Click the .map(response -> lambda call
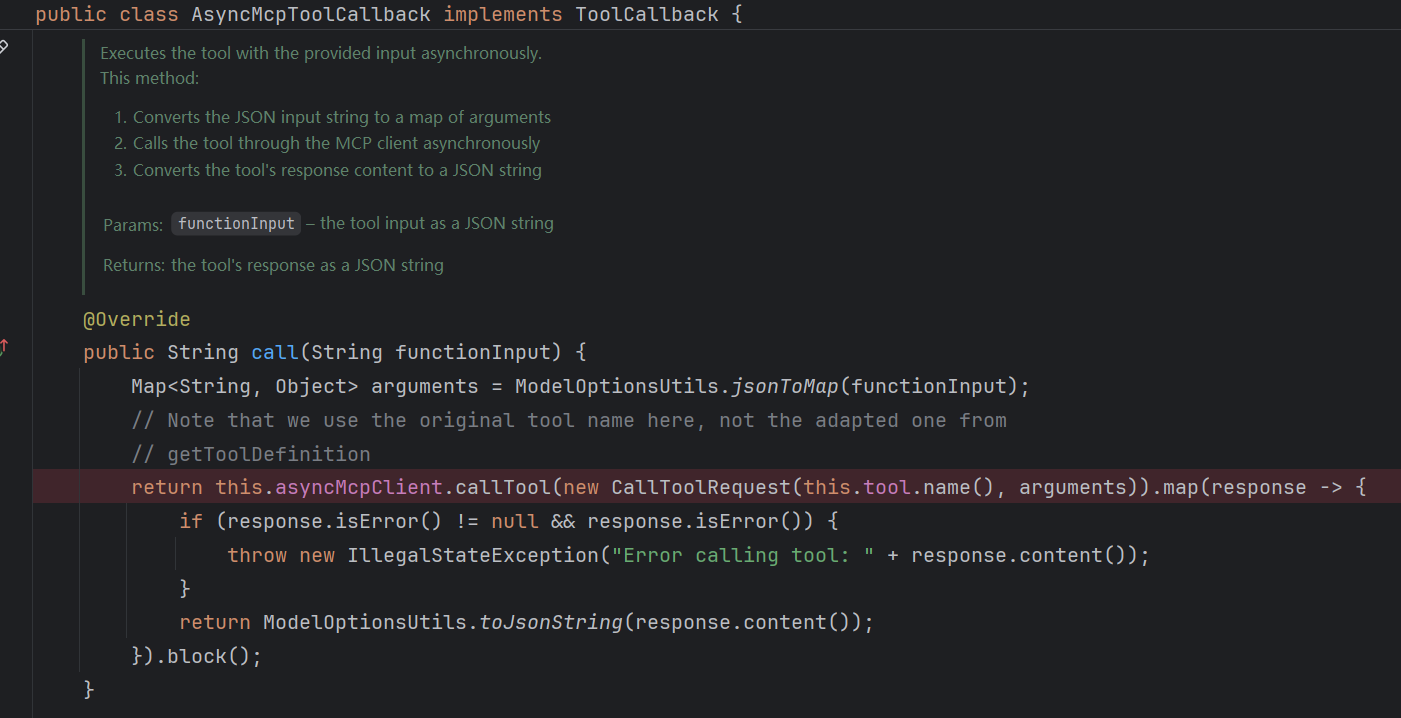 [1247, 488]
